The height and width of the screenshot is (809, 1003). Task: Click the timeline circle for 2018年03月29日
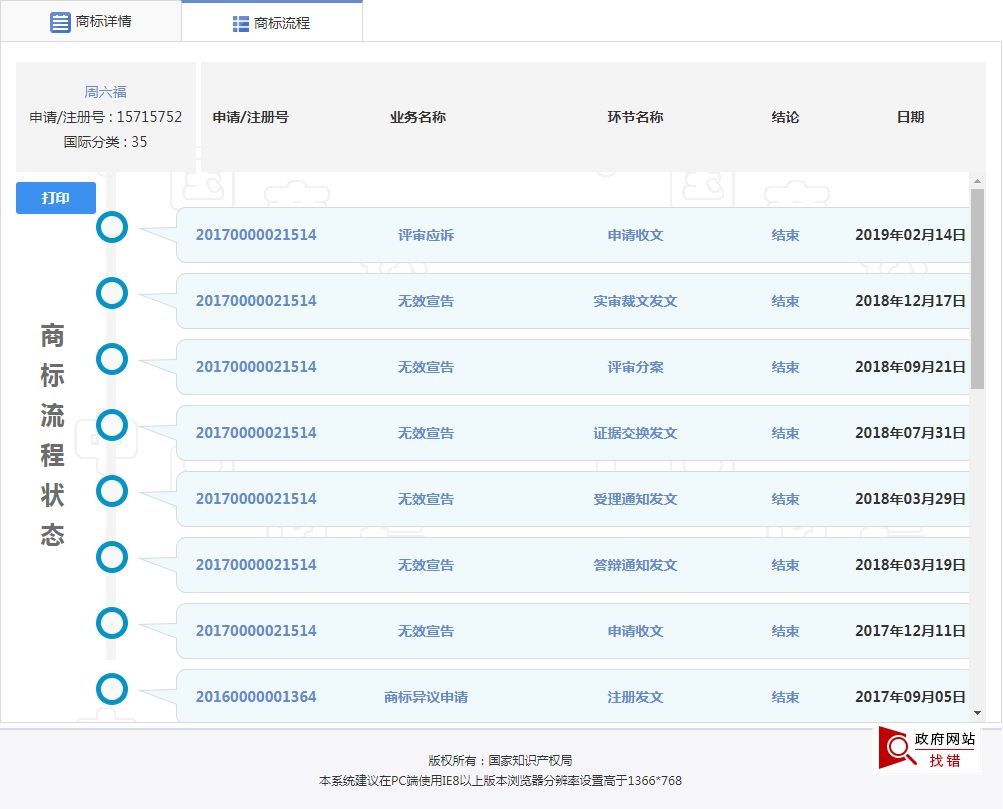point(112,491)
